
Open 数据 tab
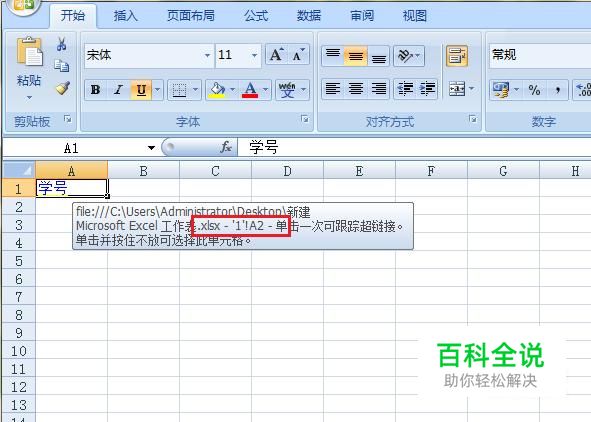pyautogui.click(x=309, y=15)
